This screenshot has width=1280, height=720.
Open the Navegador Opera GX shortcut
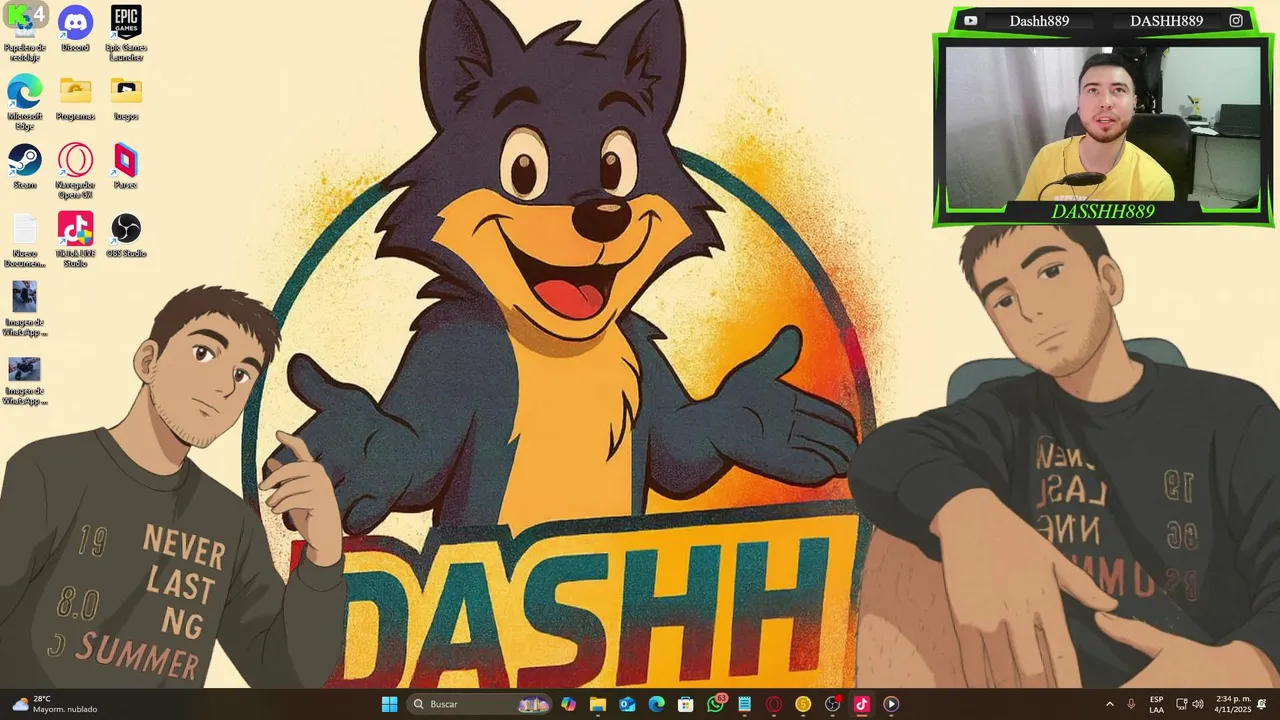[x=75, y=171]
